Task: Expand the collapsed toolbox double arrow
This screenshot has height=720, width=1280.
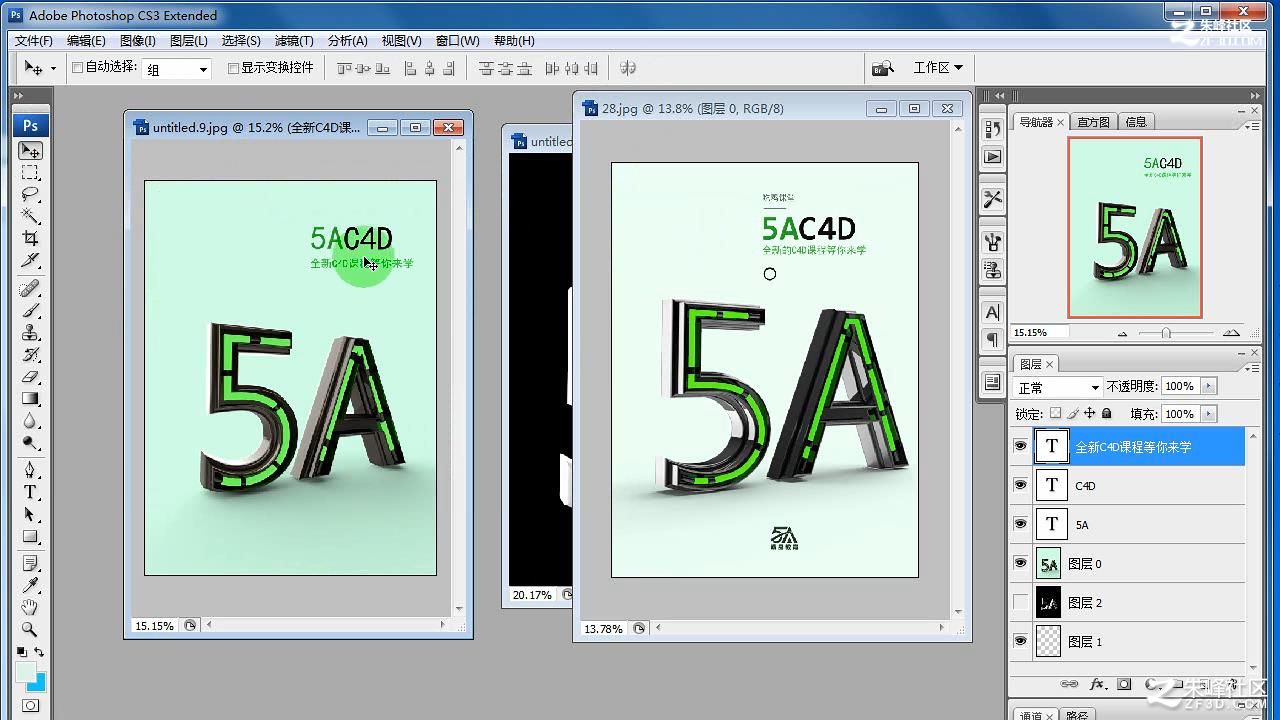Action: click(x=18, y=96)
